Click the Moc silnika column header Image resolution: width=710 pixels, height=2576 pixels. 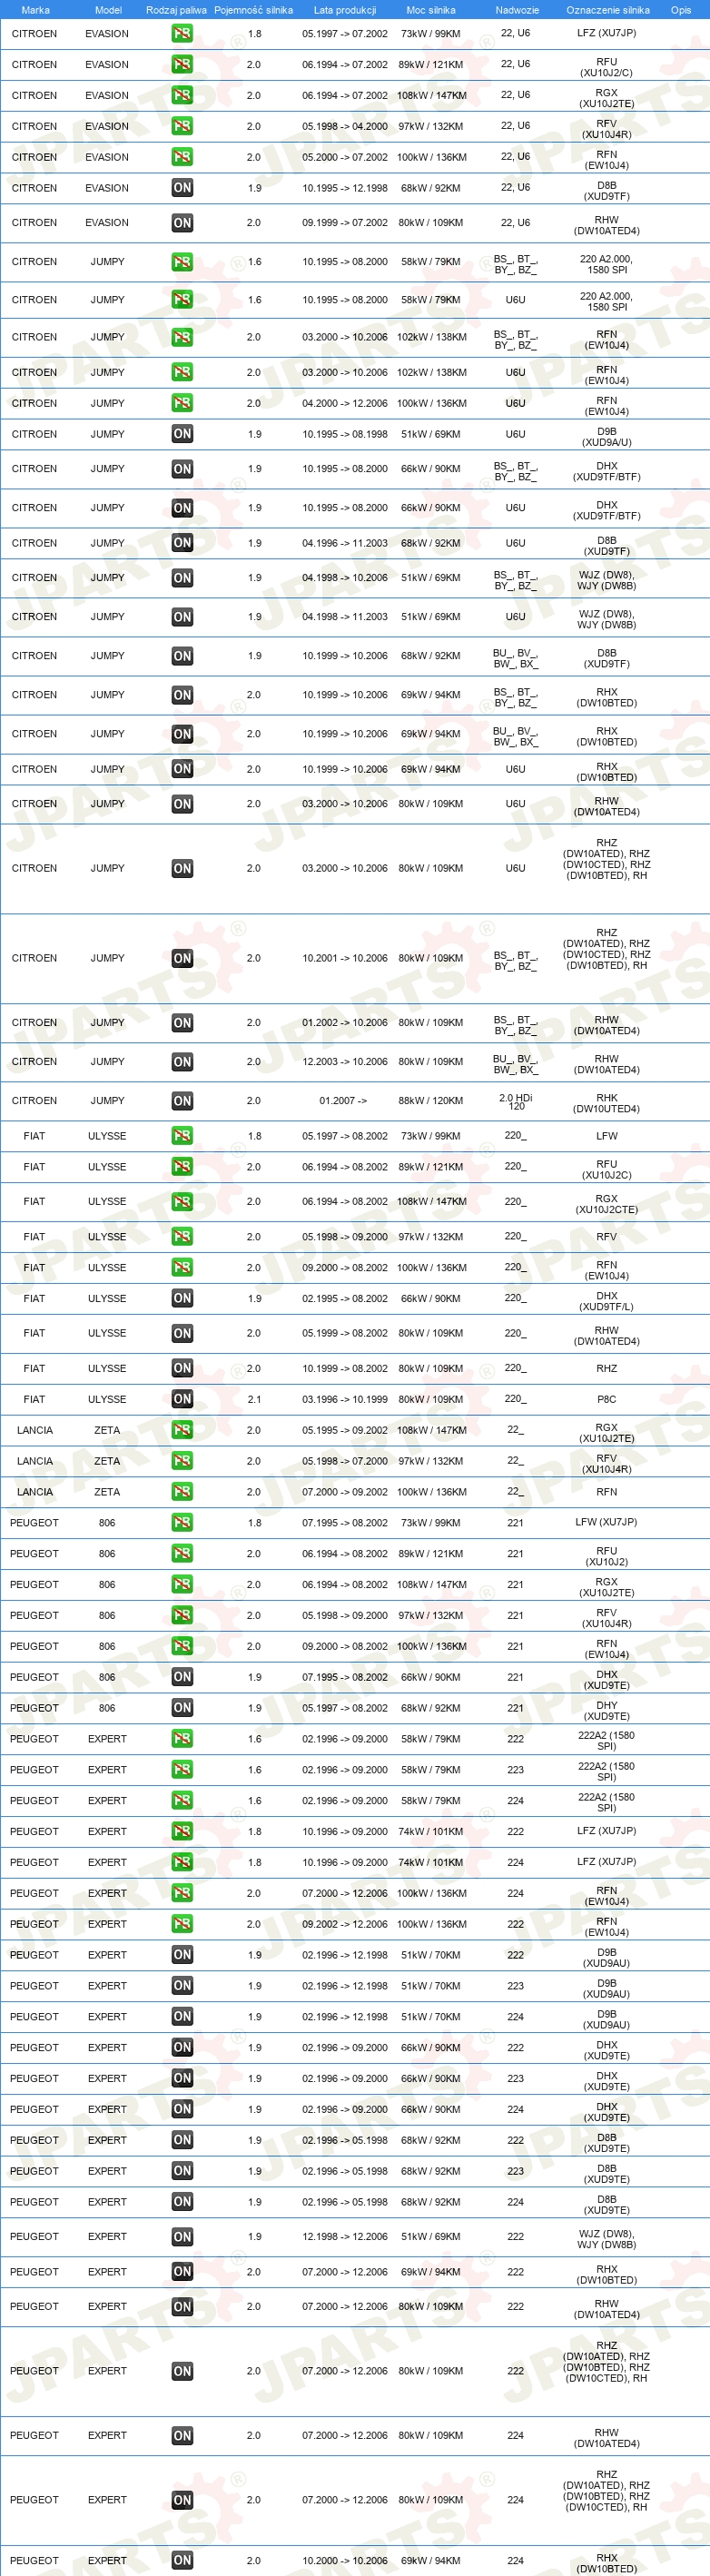(431, 10)
